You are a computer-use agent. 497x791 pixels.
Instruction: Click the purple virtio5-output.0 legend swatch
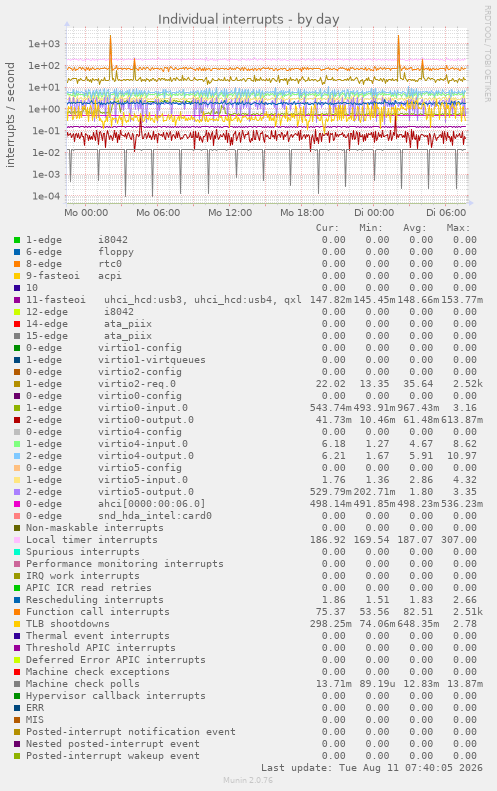17,492
